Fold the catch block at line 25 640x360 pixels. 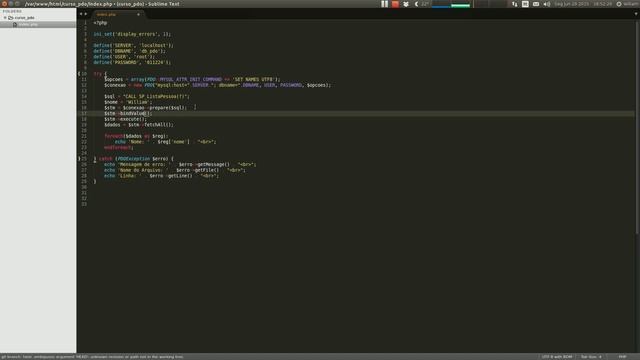79,158
